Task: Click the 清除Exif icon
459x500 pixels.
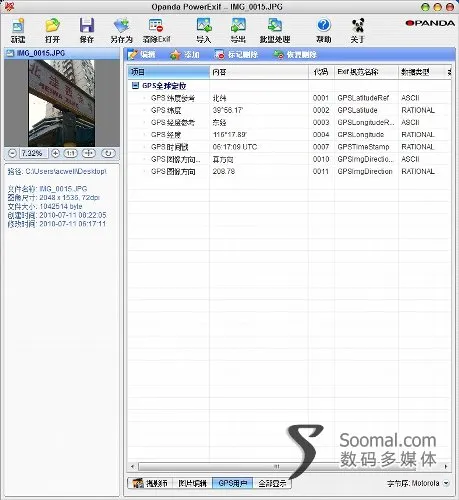Action: [x=156, y=30]
